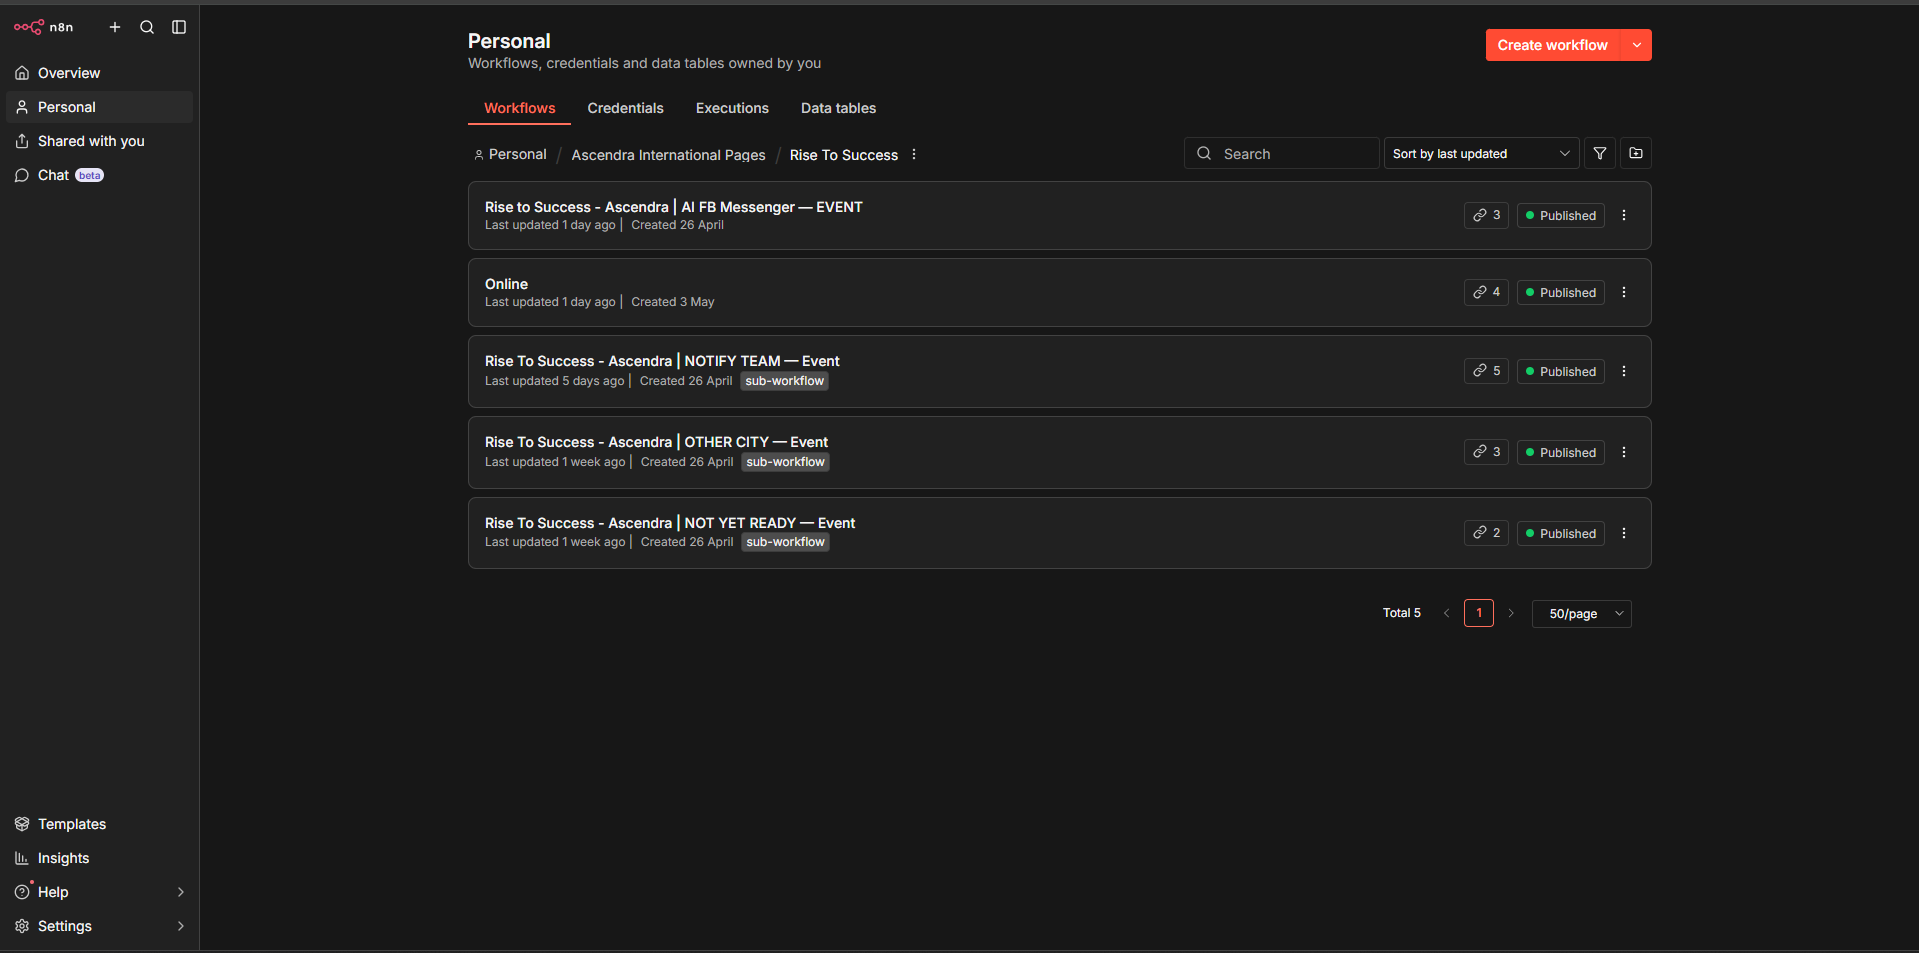
Task: Open Shared with you section
Action: (99, 141)
